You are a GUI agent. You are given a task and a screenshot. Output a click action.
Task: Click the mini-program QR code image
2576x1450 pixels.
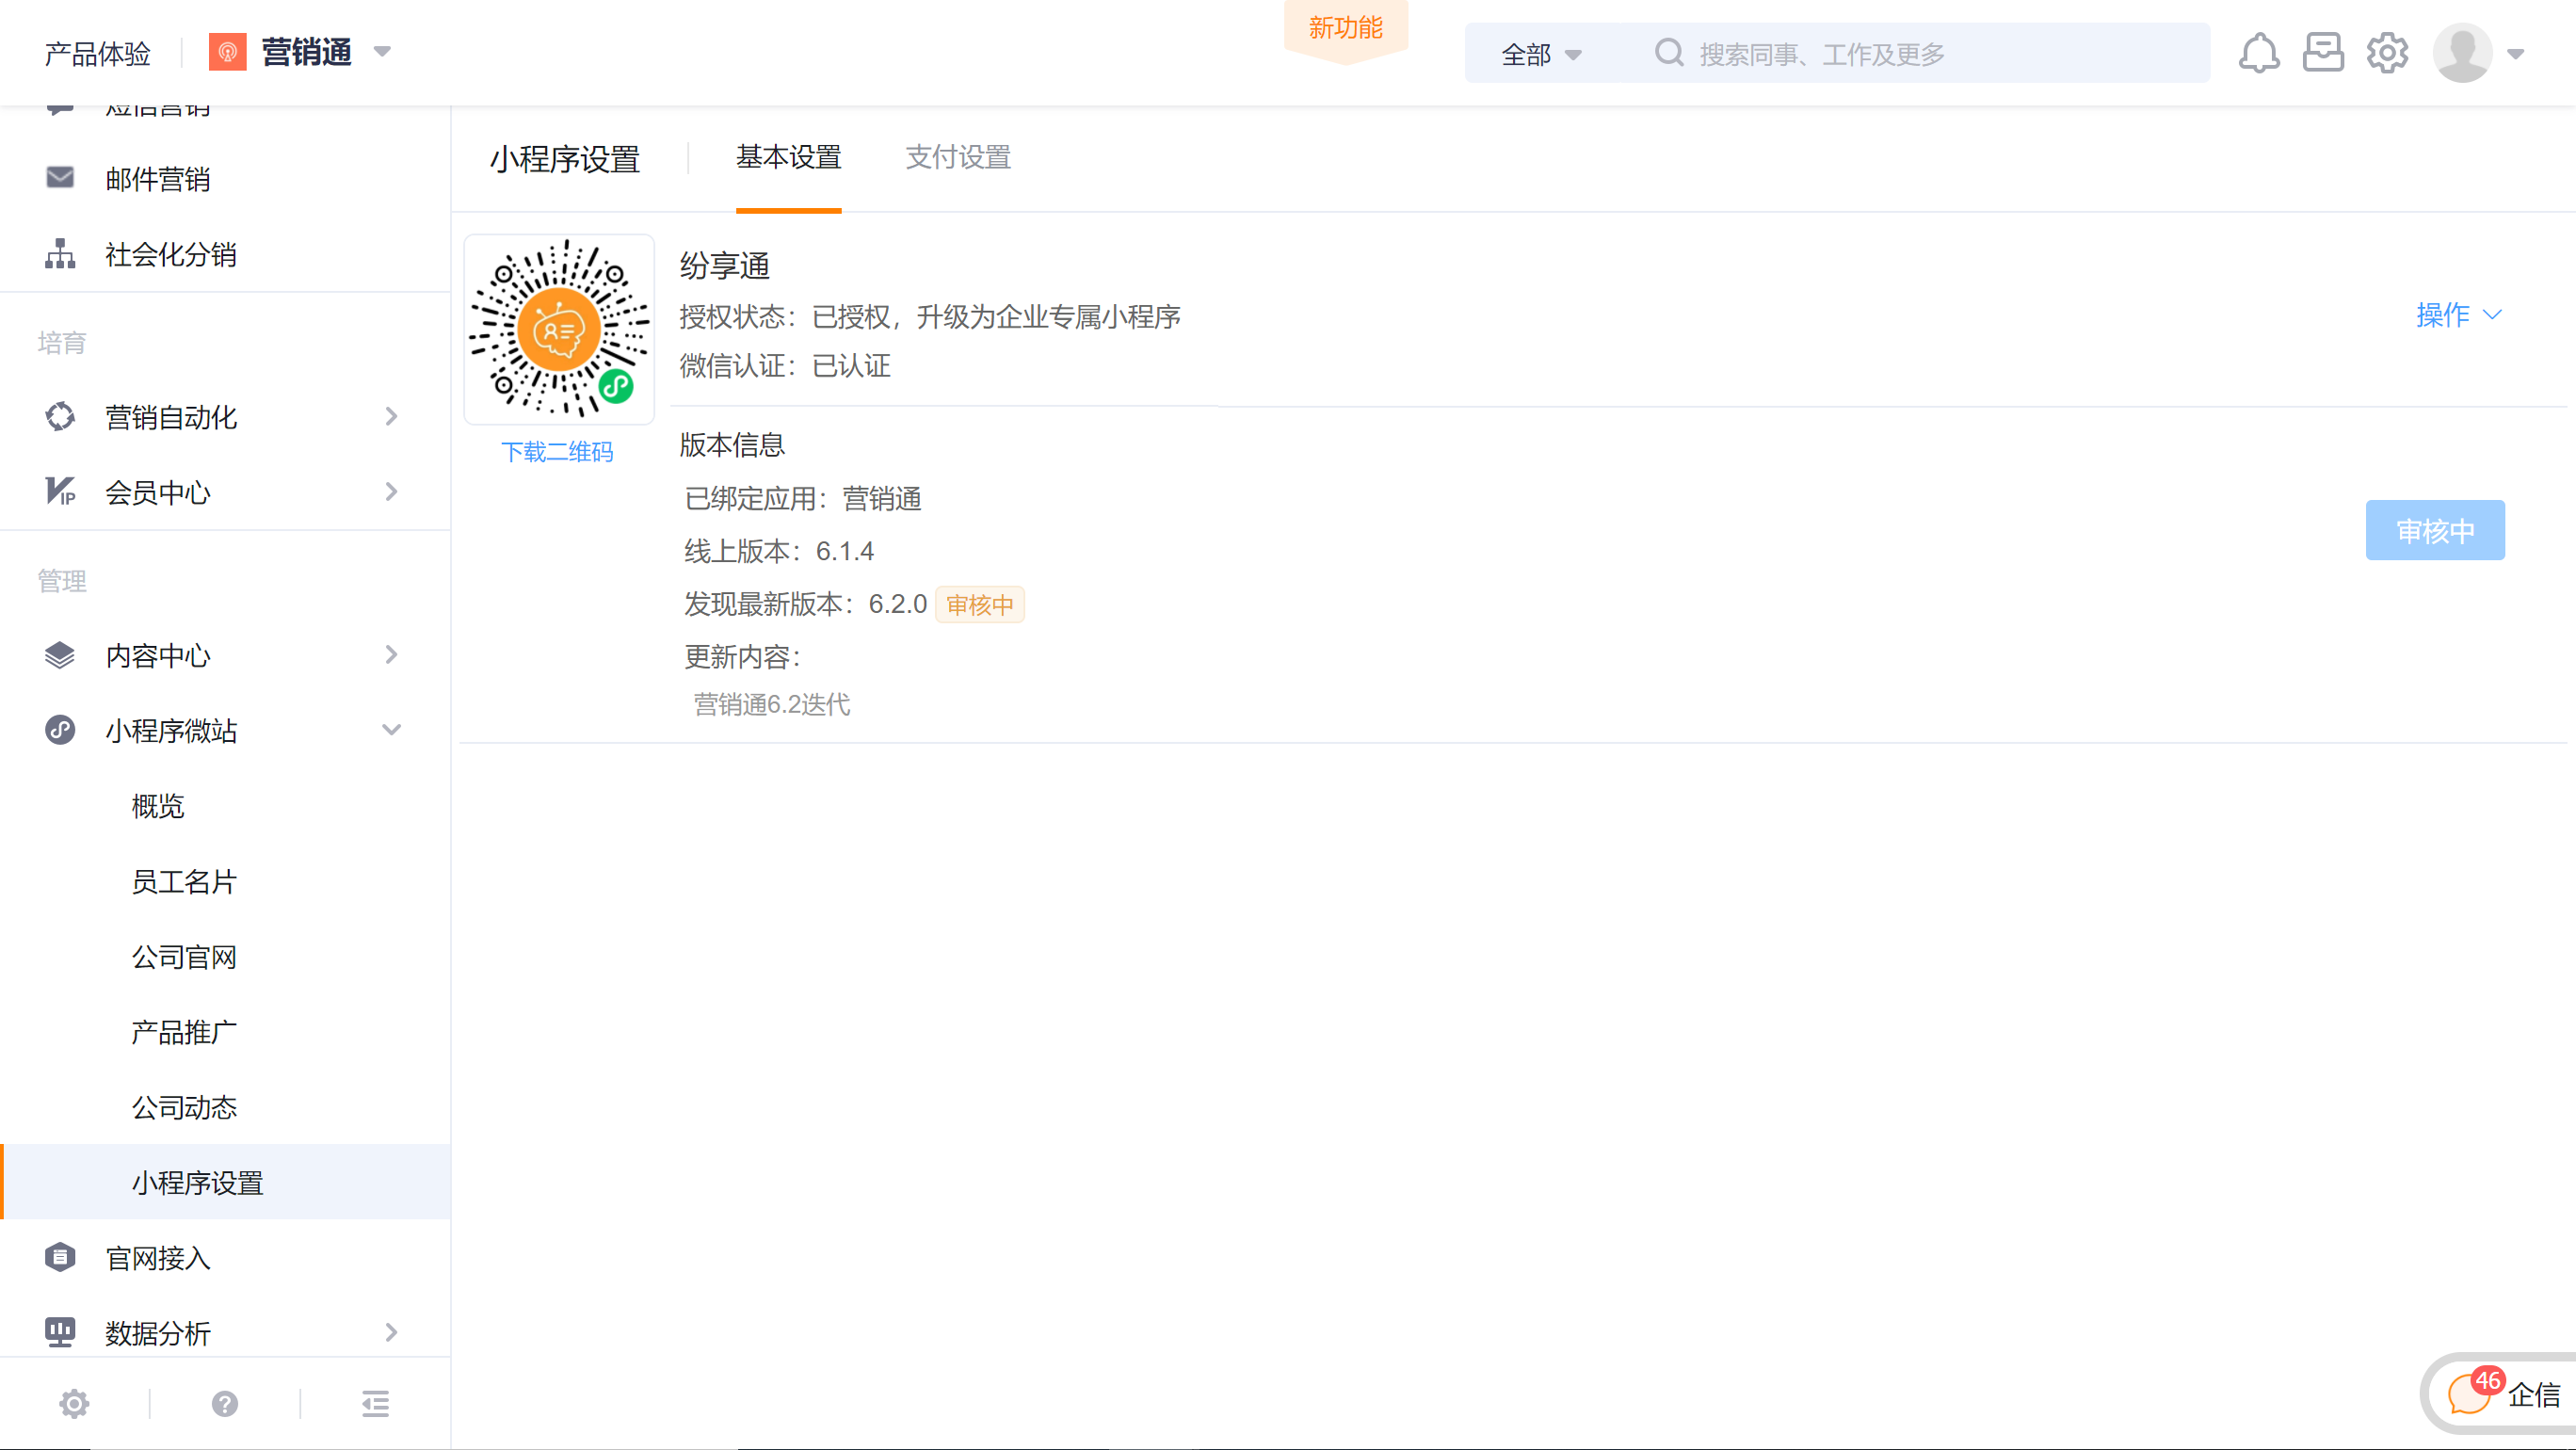pyautogui.click(x=559, y=329)
